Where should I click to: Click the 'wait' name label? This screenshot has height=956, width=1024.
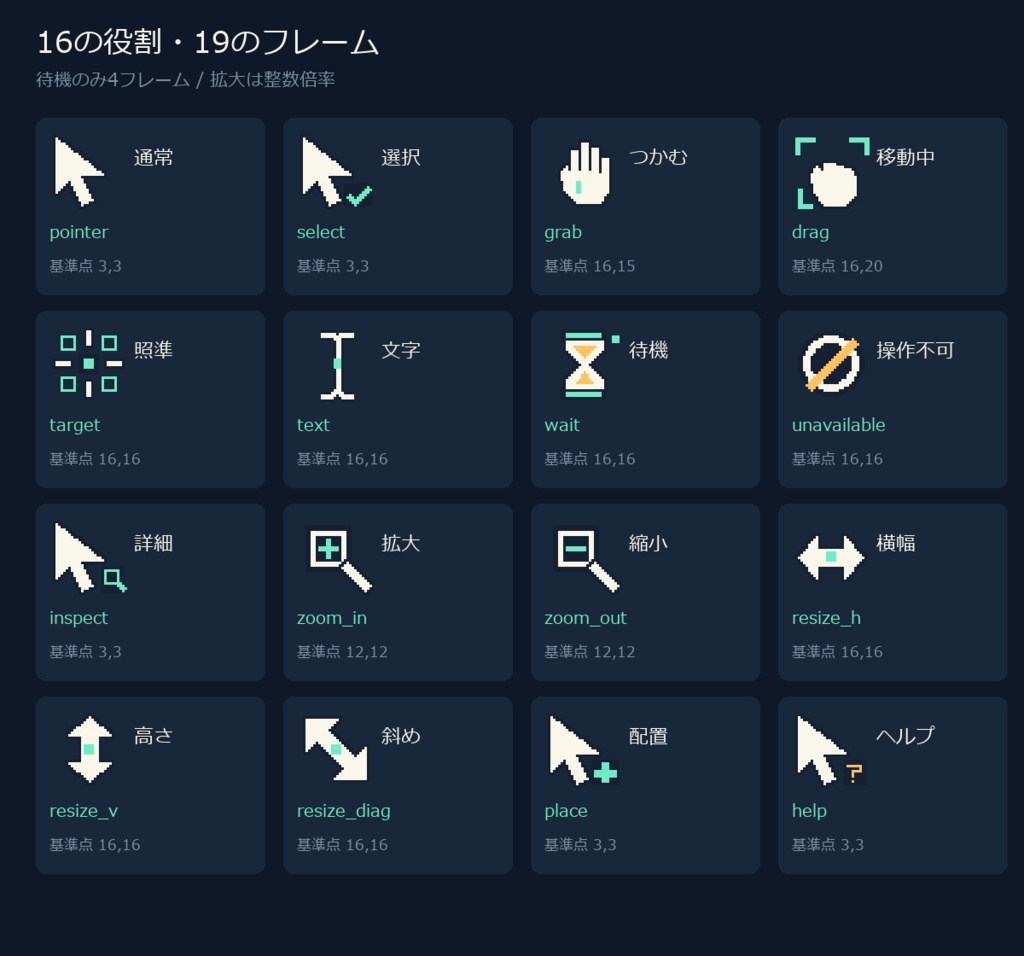(x=562, y=425)
